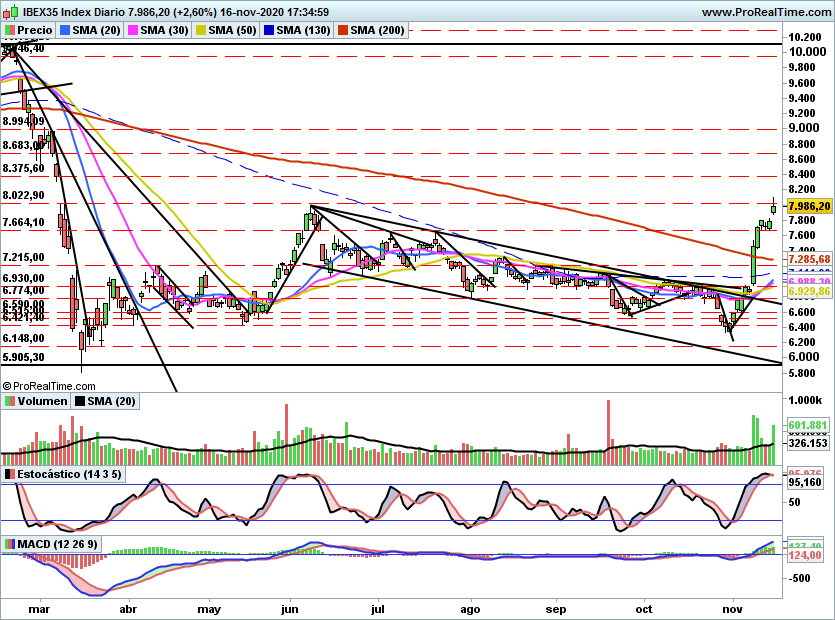The height and width of the screenshot is (620, 835).
Task: Click the 1.000k volume axis label
Action: [x=805, y=400]
